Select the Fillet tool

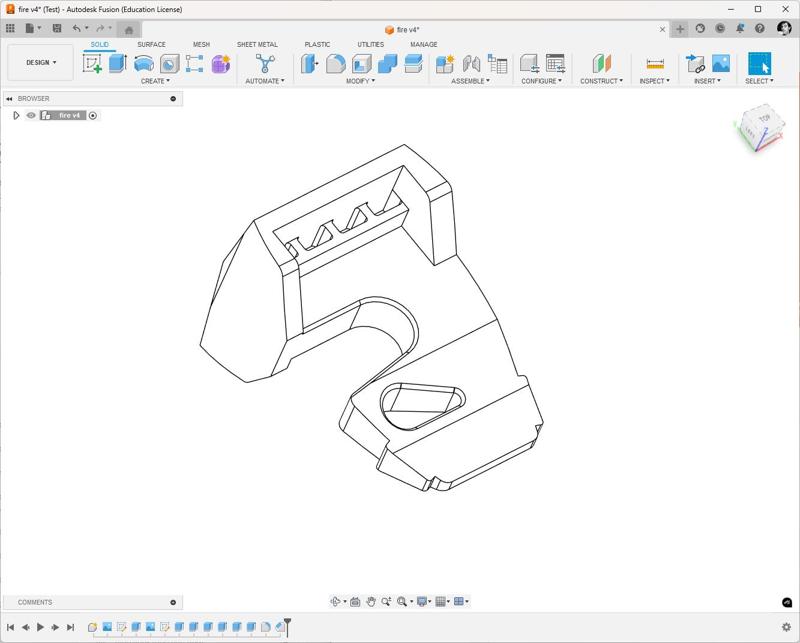(x=336, y=64)
